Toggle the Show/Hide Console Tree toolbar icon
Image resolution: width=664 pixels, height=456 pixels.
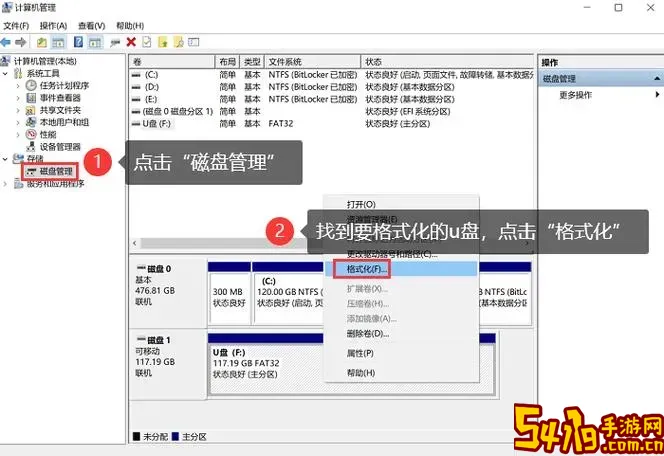pyautogui.click(x=58, y=42)
